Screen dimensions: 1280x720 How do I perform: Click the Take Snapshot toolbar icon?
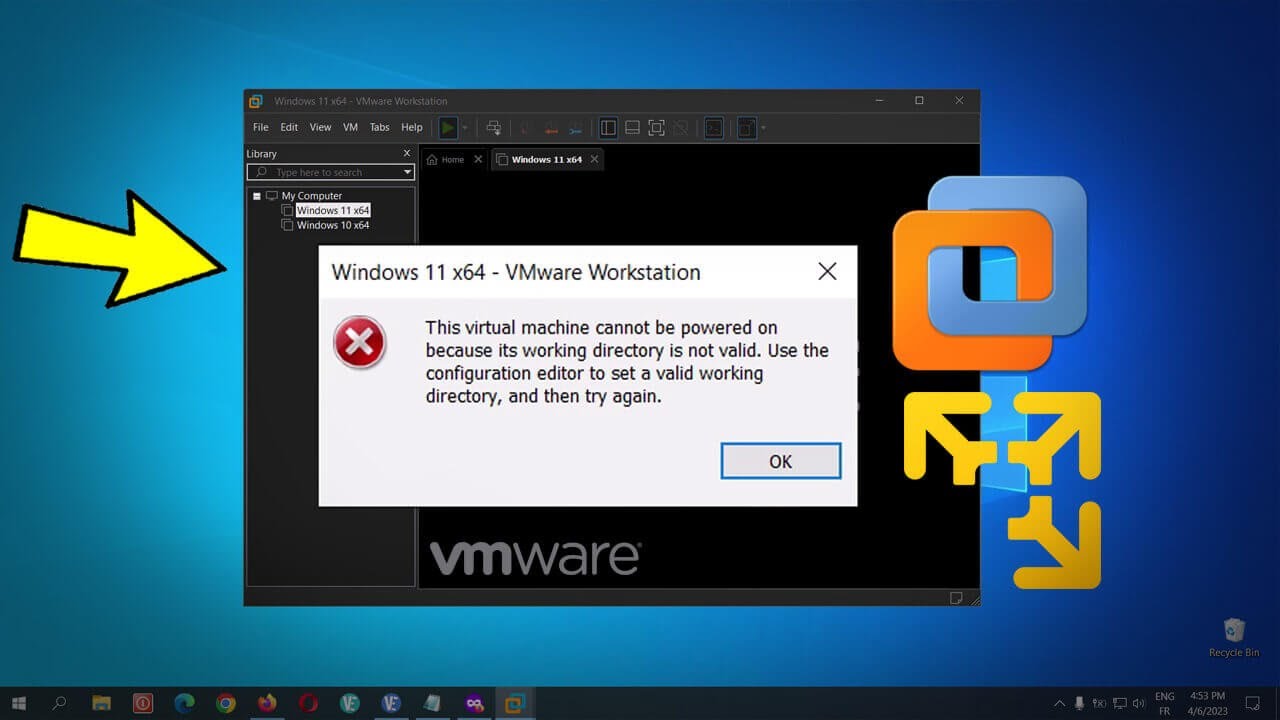tap(527, 128)
